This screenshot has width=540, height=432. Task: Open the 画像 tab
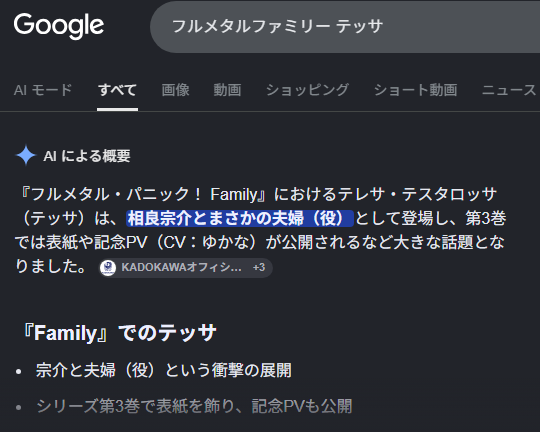176,90
